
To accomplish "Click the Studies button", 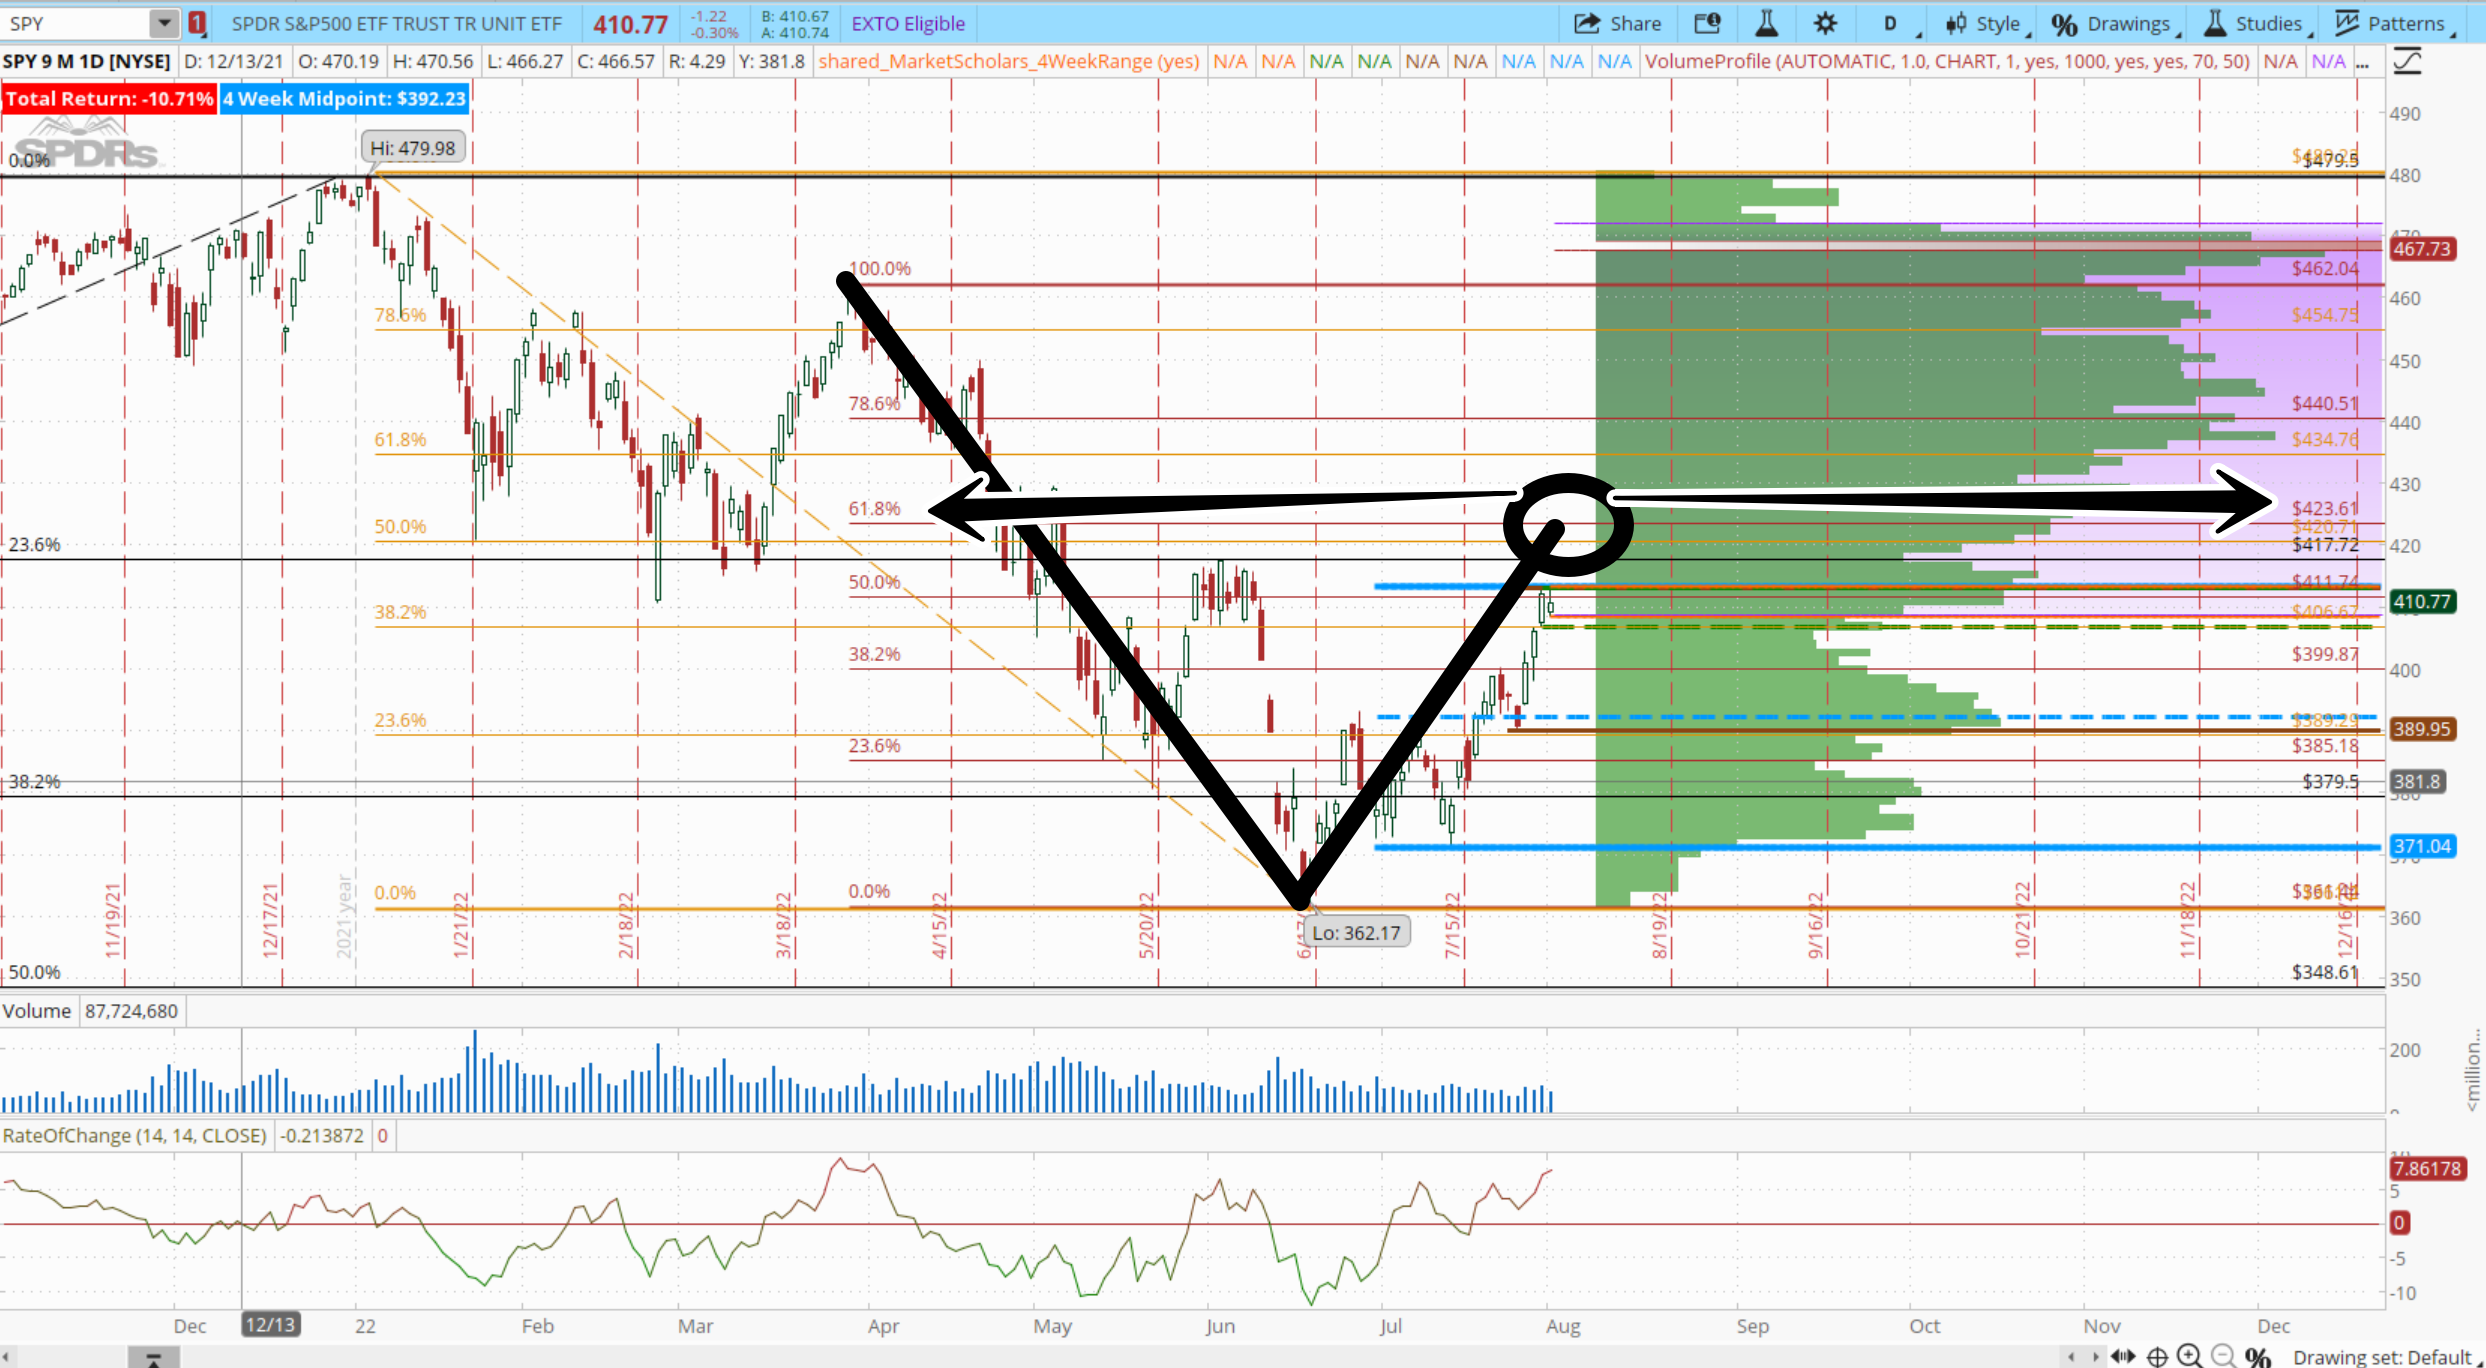I will [x=2255, y=23].
